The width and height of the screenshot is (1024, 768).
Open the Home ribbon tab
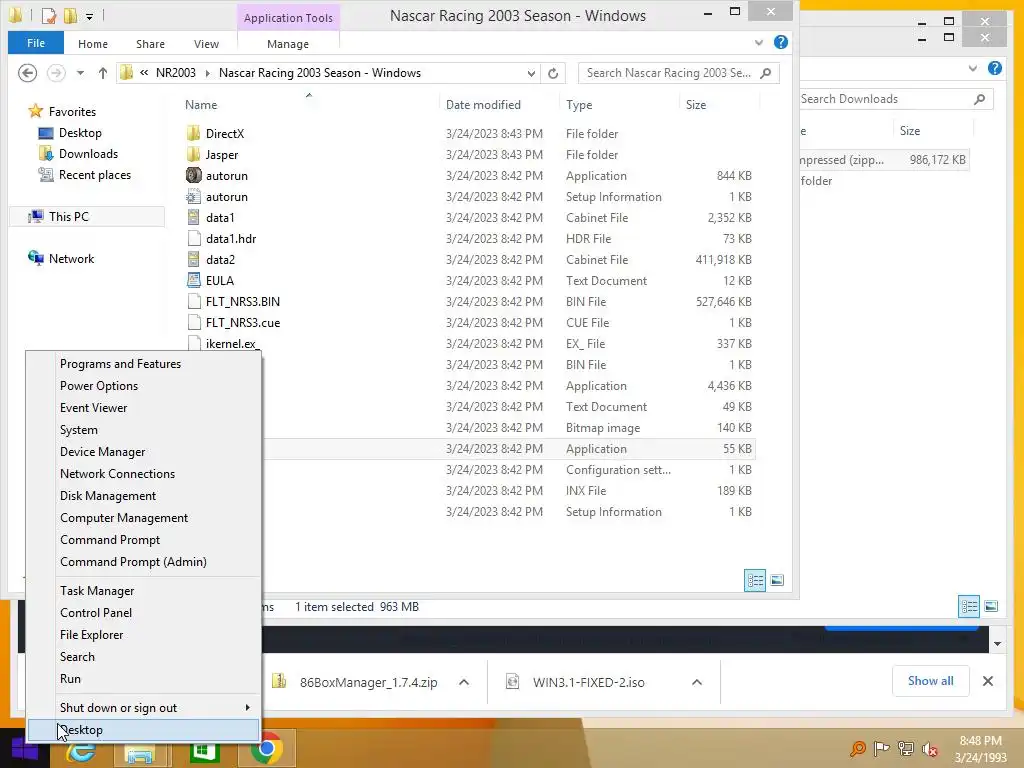pos(93,44)
